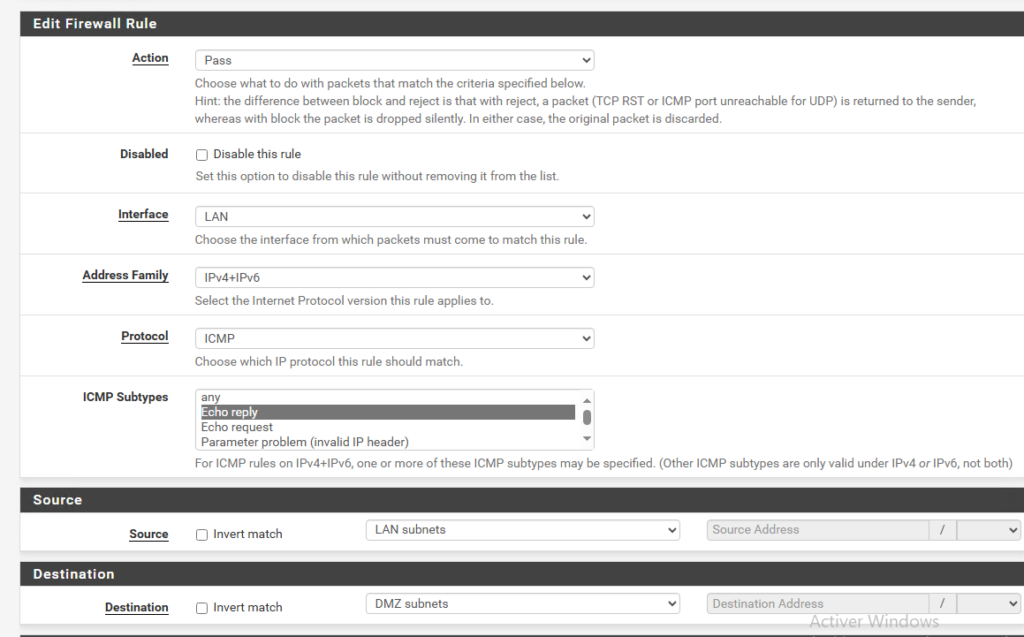Click the underlined Address Family link
The width and height of the screenshot is (1024, 637).
[x=125, y=275]
